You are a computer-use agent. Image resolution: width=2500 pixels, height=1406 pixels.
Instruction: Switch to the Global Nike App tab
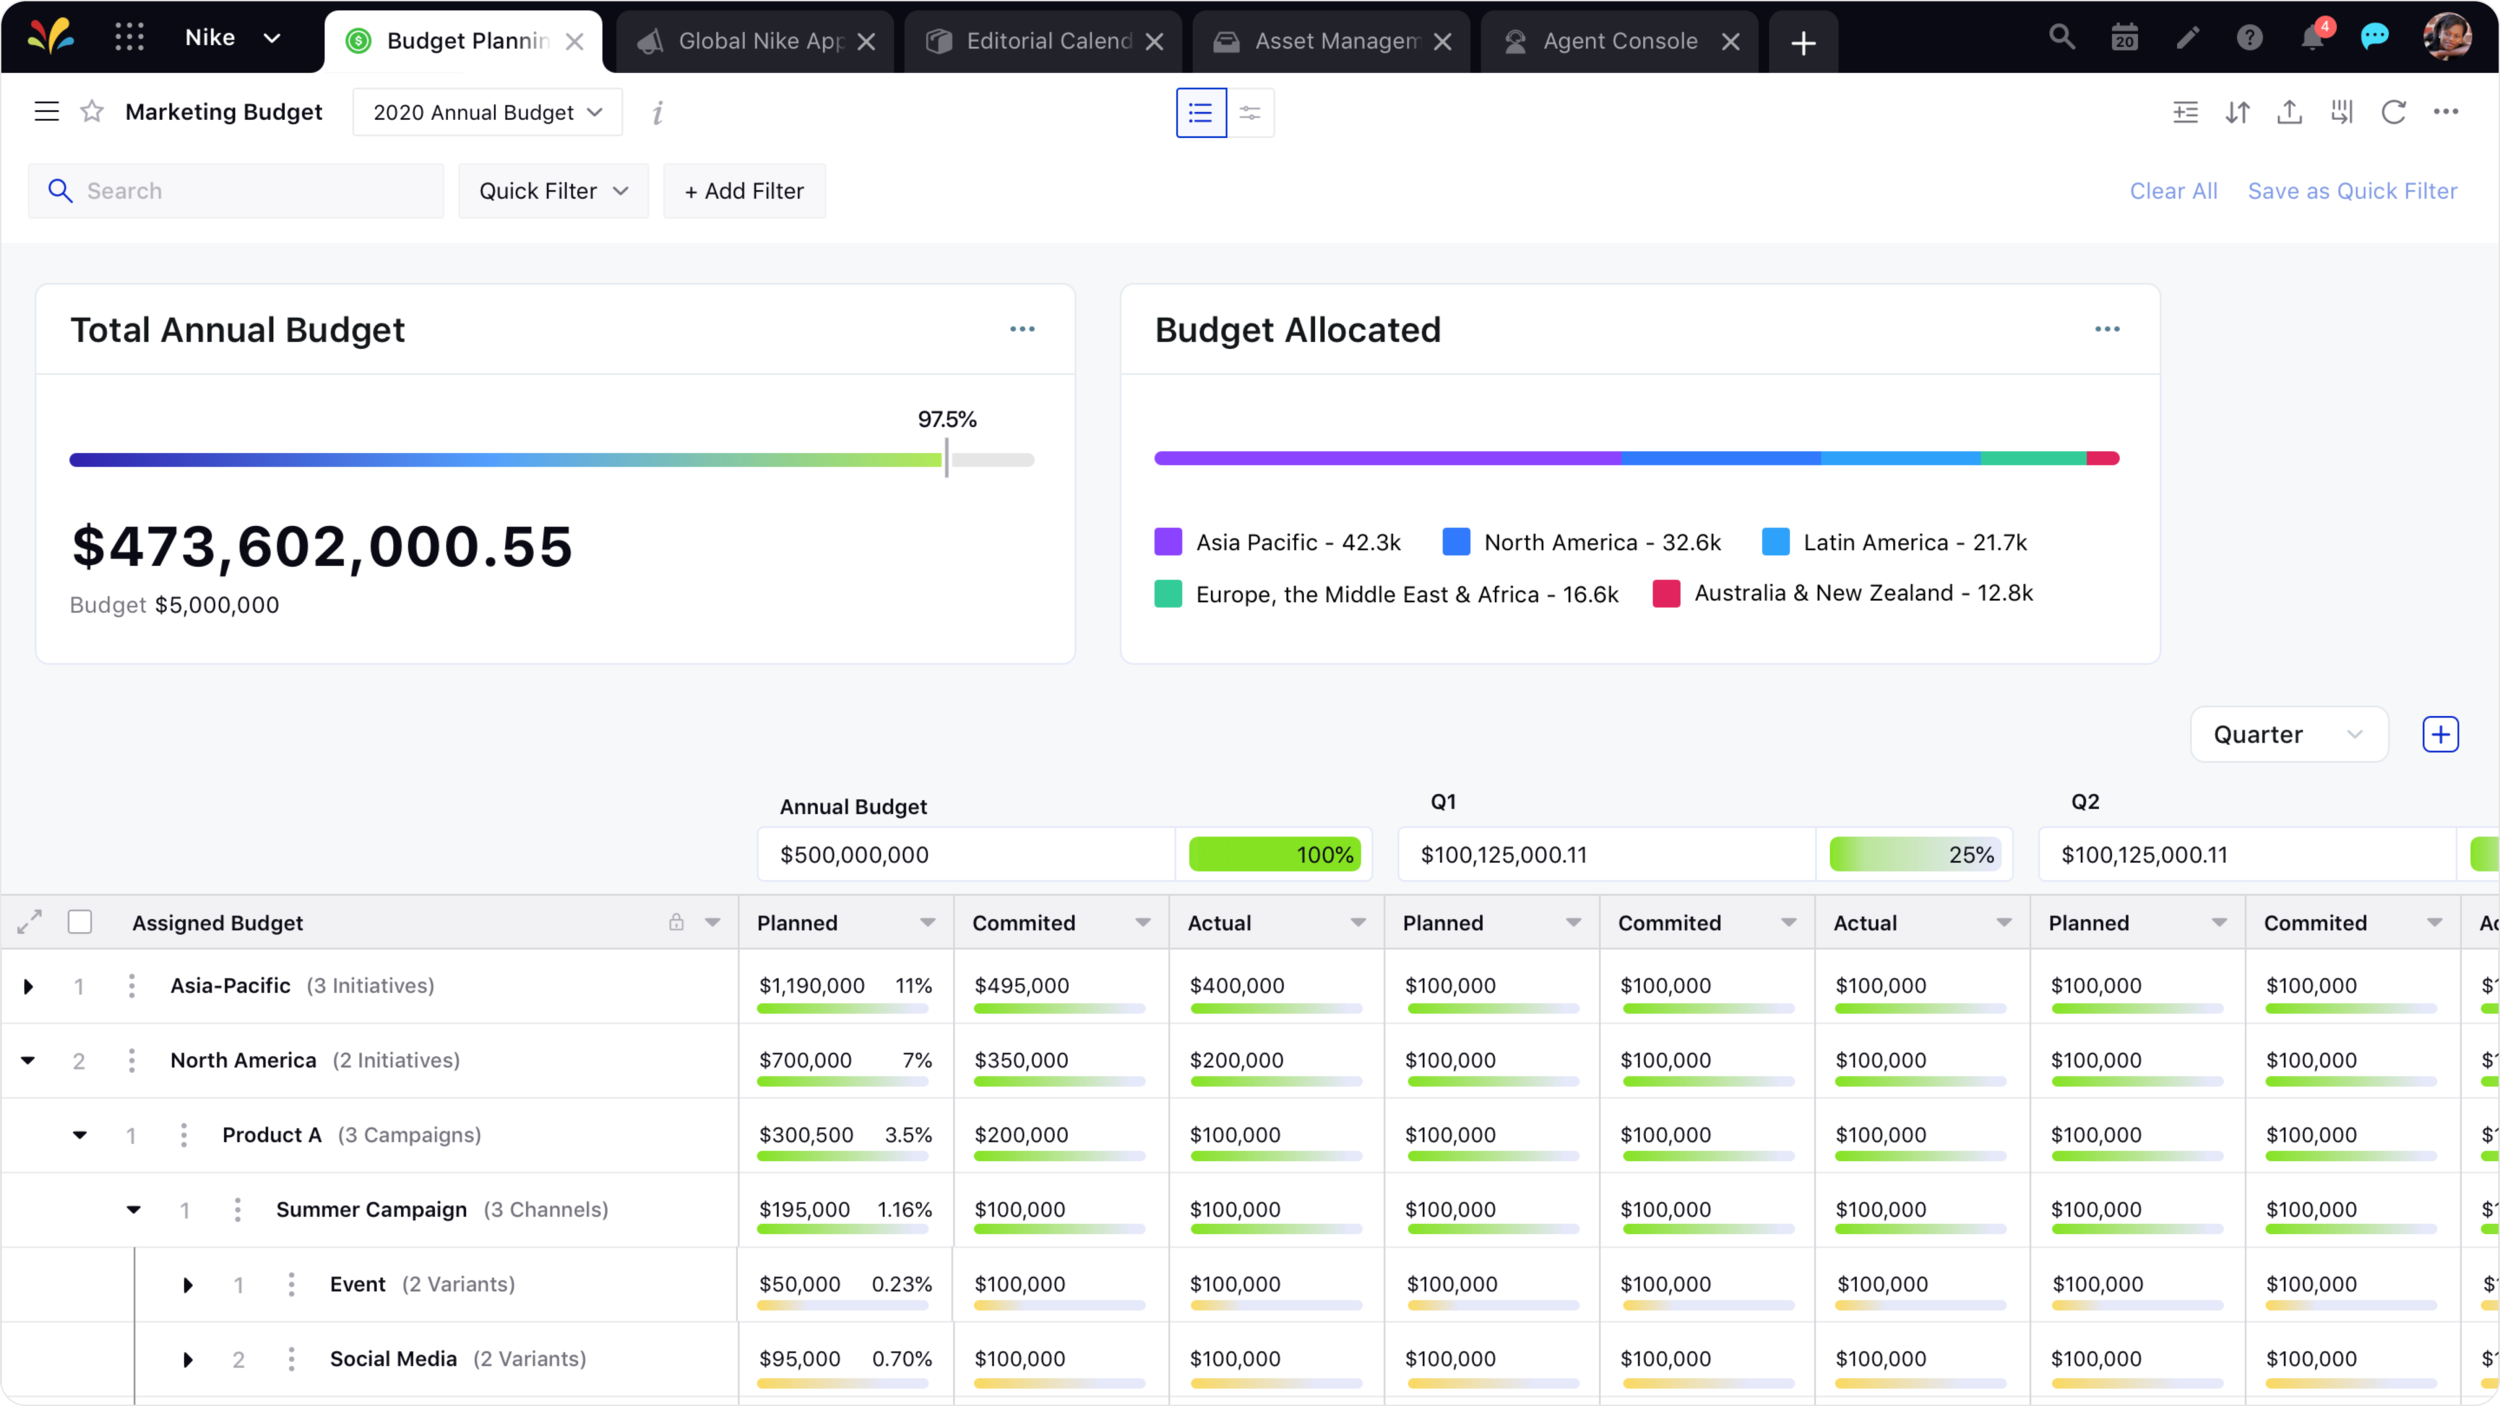coord(755,42)
